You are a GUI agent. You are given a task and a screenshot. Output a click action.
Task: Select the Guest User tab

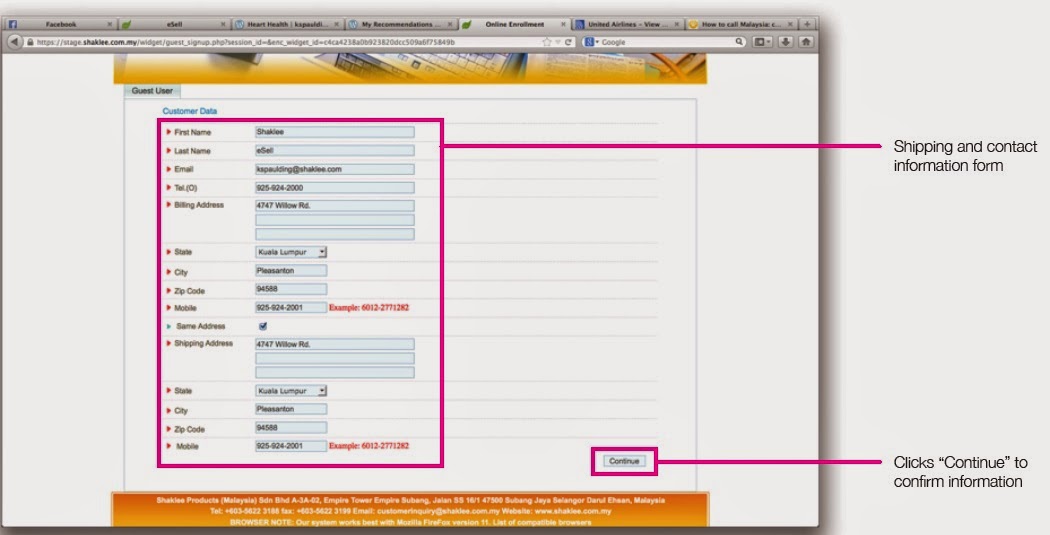152,90
